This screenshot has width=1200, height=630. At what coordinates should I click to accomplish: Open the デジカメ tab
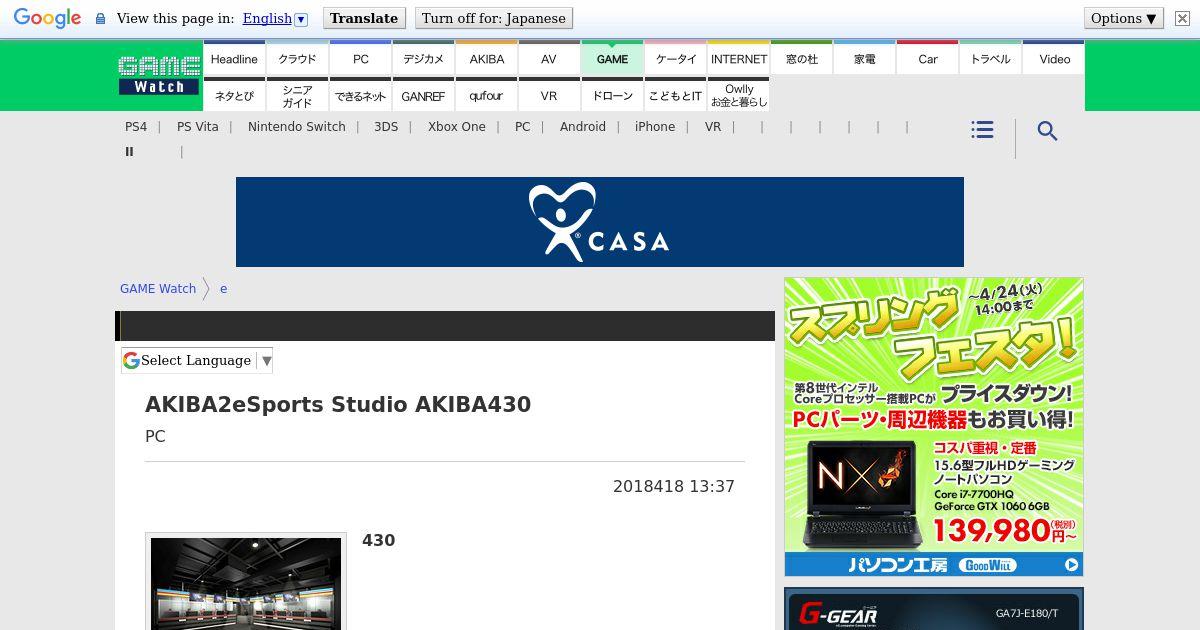(423, 59)
